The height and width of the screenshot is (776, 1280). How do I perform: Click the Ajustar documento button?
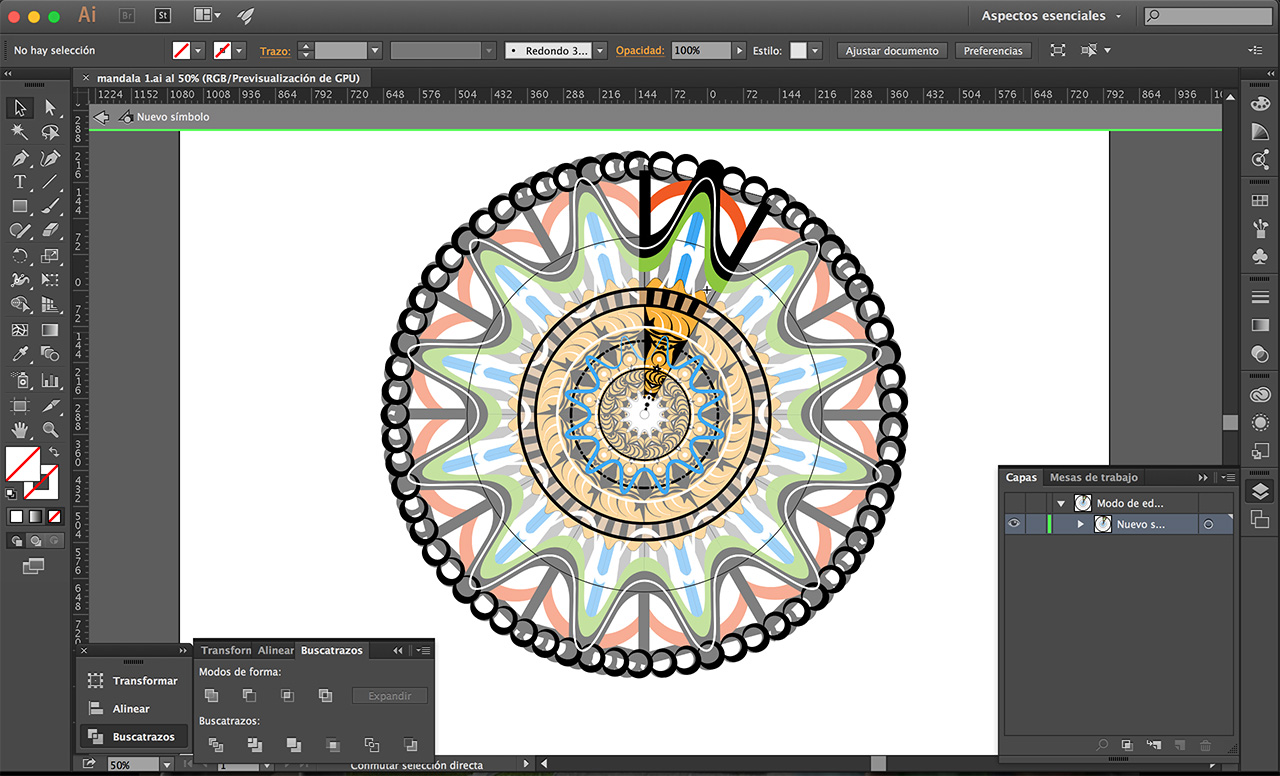click(x=892, y=50)
